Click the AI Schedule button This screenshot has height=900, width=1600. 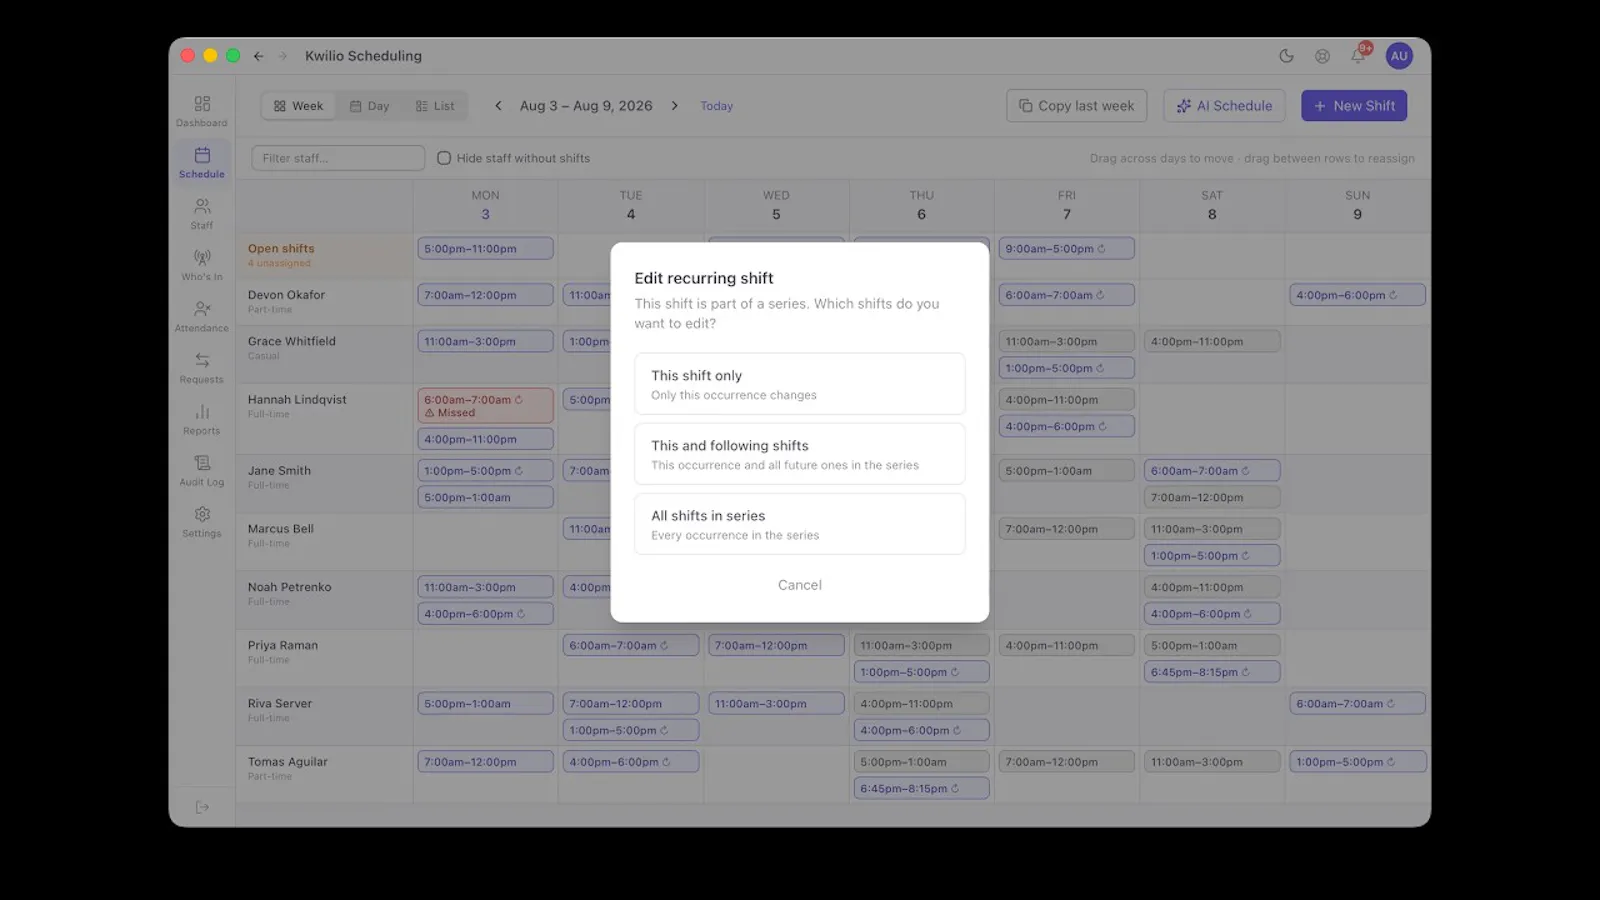(x=1224, y=106)
